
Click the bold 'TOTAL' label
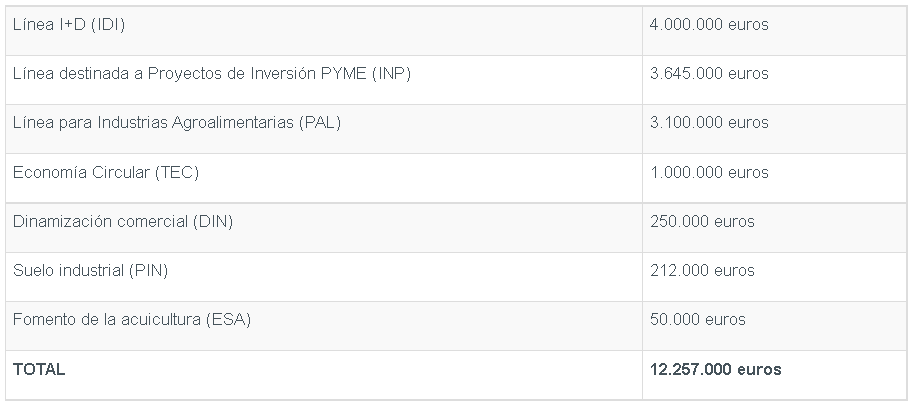pyautogui.click(x=39, y=369)
